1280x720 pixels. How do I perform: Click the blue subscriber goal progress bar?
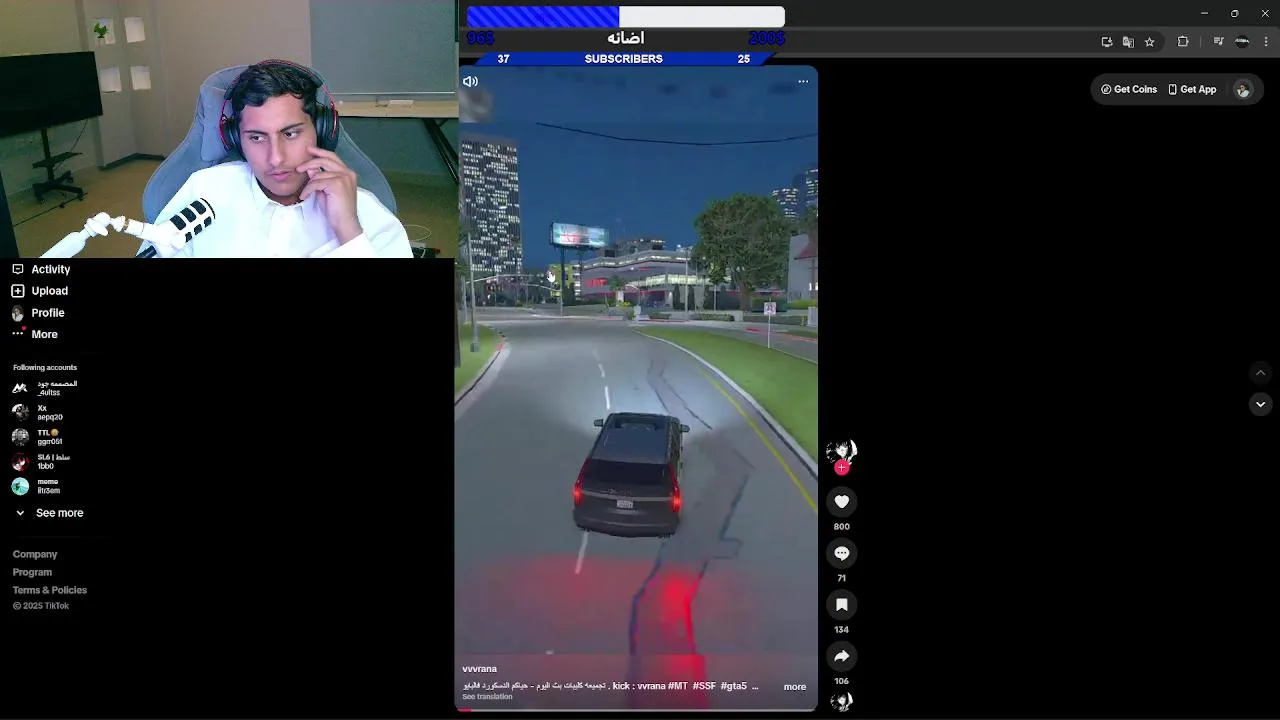click(x=626, y=16)
